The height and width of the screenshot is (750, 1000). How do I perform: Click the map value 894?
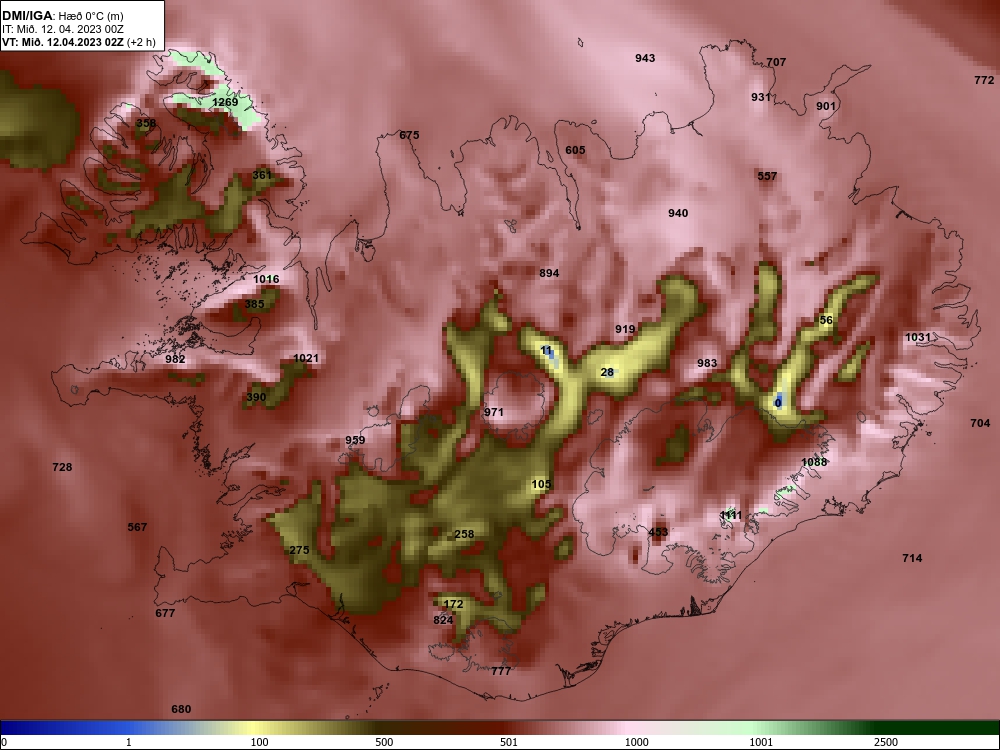coord(549,273)
